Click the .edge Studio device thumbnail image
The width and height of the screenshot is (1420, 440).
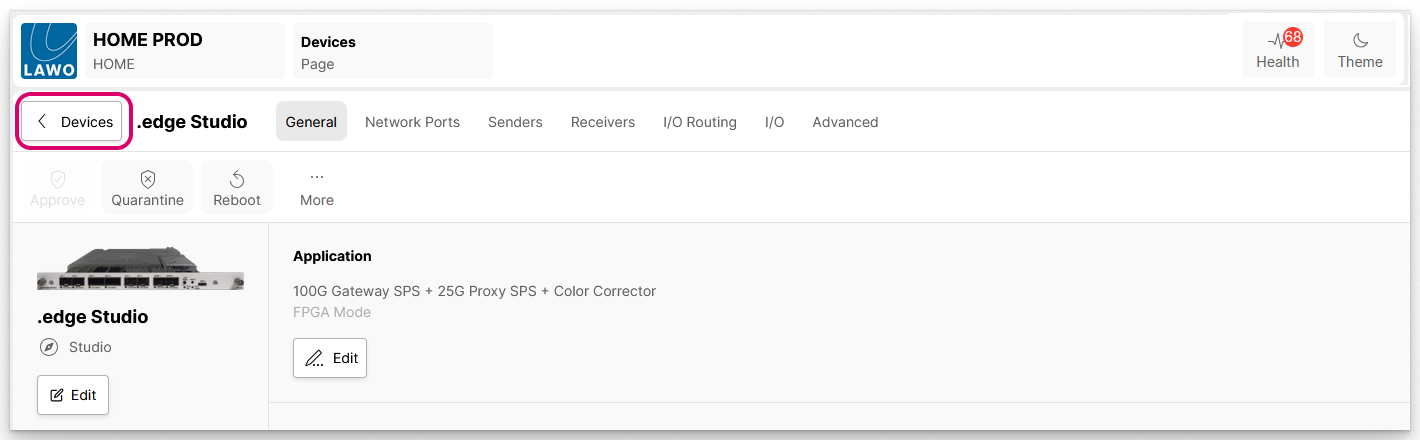[140, 269]
